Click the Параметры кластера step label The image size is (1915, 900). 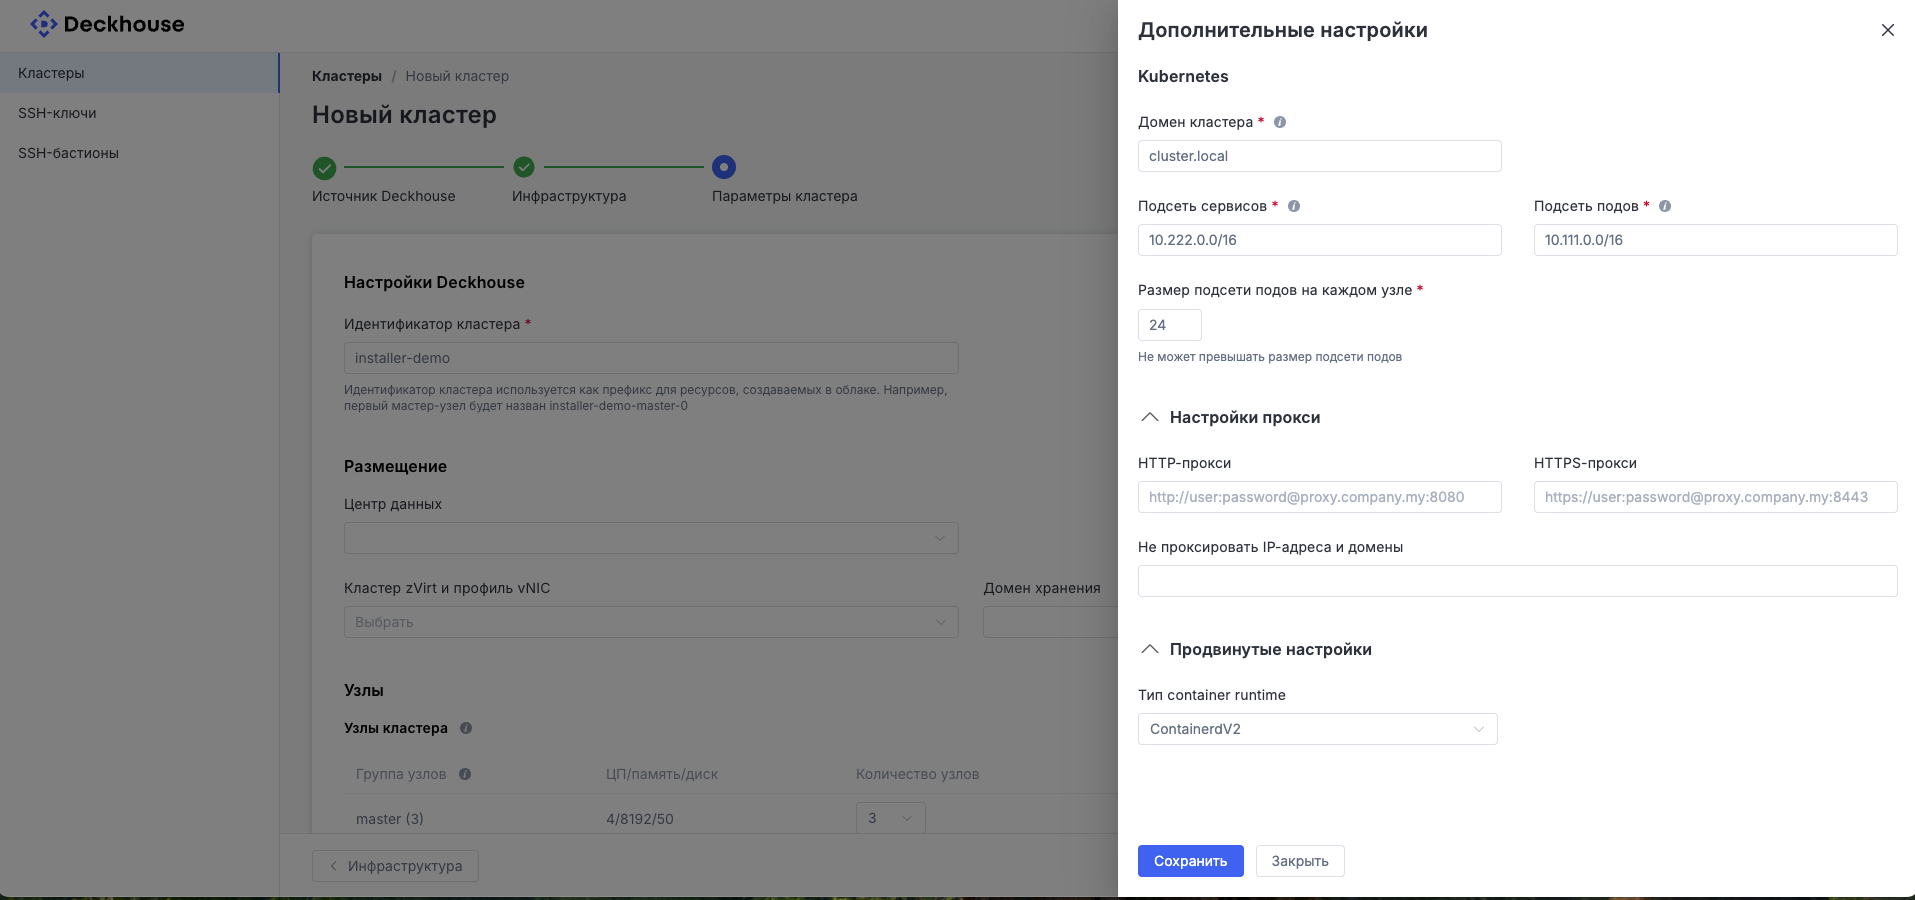click(x=784, y=196)
